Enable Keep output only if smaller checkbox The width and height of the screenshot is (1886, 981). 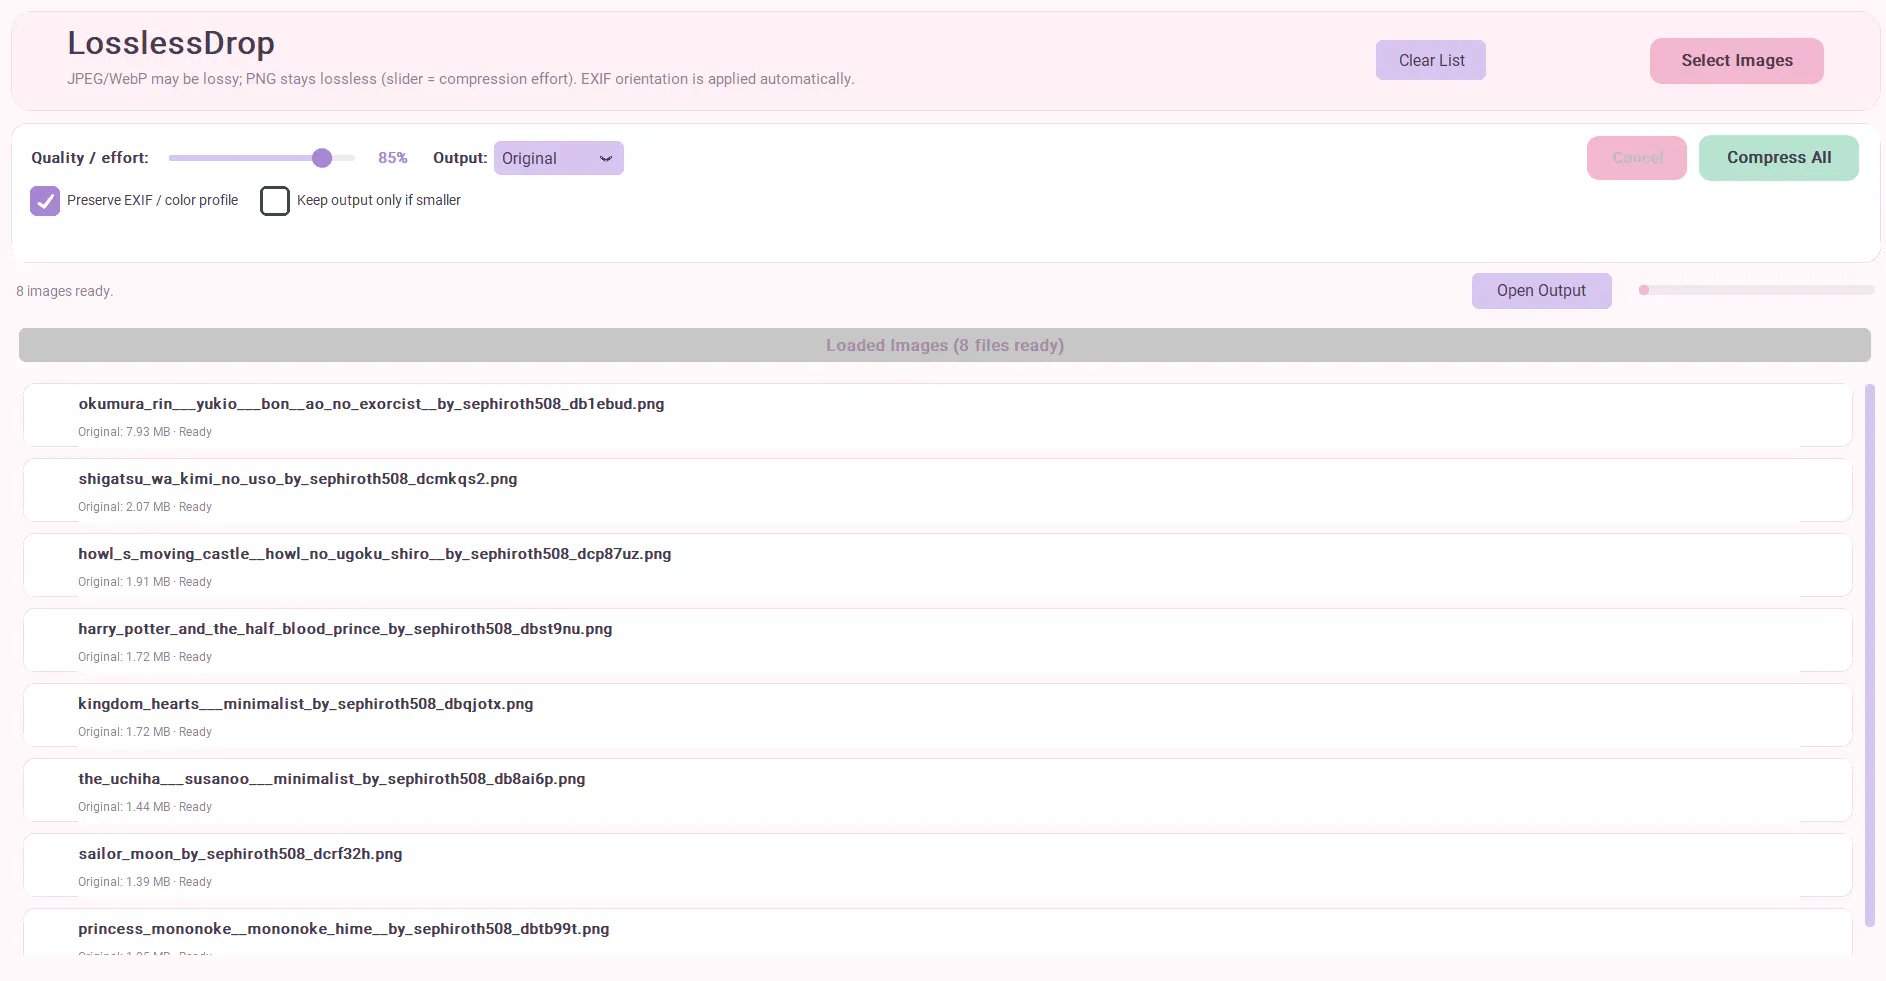[275, 201]
